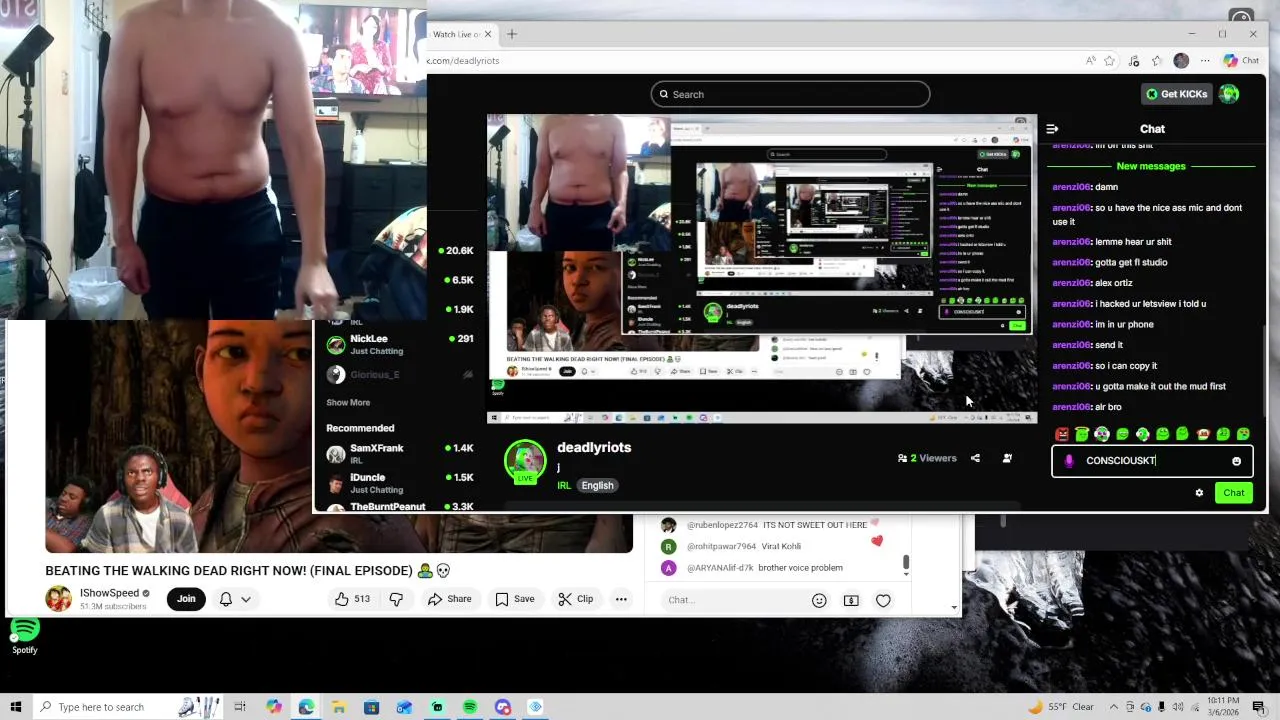Click the English language tag
This screenshot has height=720, width=1280.
coord(597,486)
